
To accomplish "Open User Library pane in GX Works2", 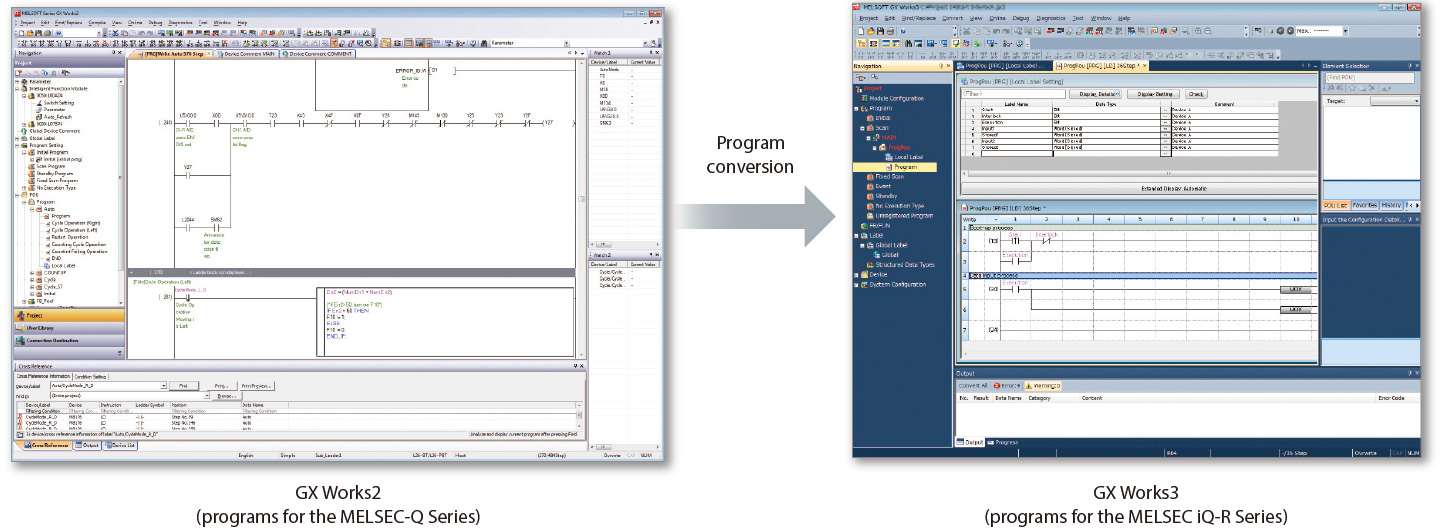I will [40, 327].
